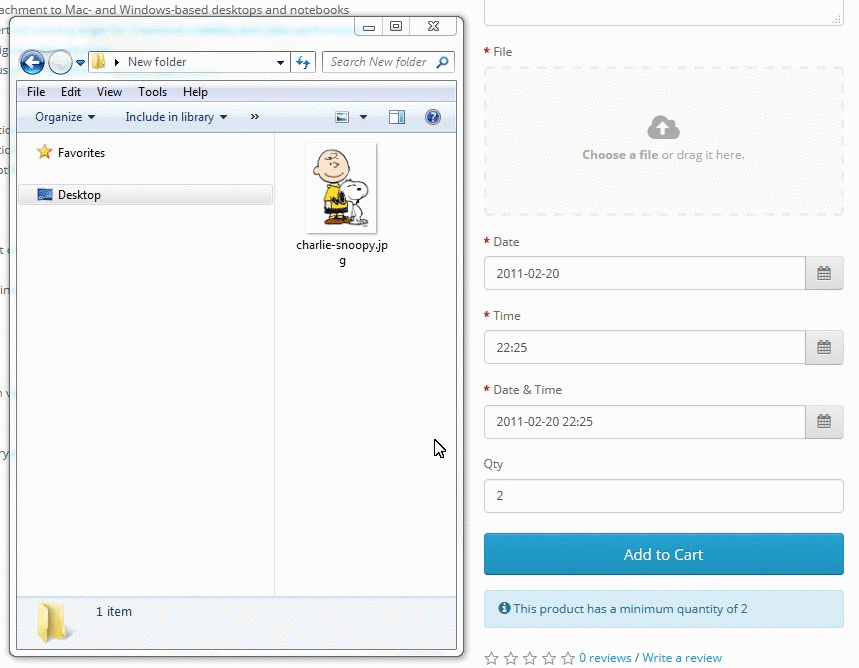The width and height of the screenshot is (859, 668).
Task: Open the recent locations arrow beside forward button
Action: click(x=81, y=63)
